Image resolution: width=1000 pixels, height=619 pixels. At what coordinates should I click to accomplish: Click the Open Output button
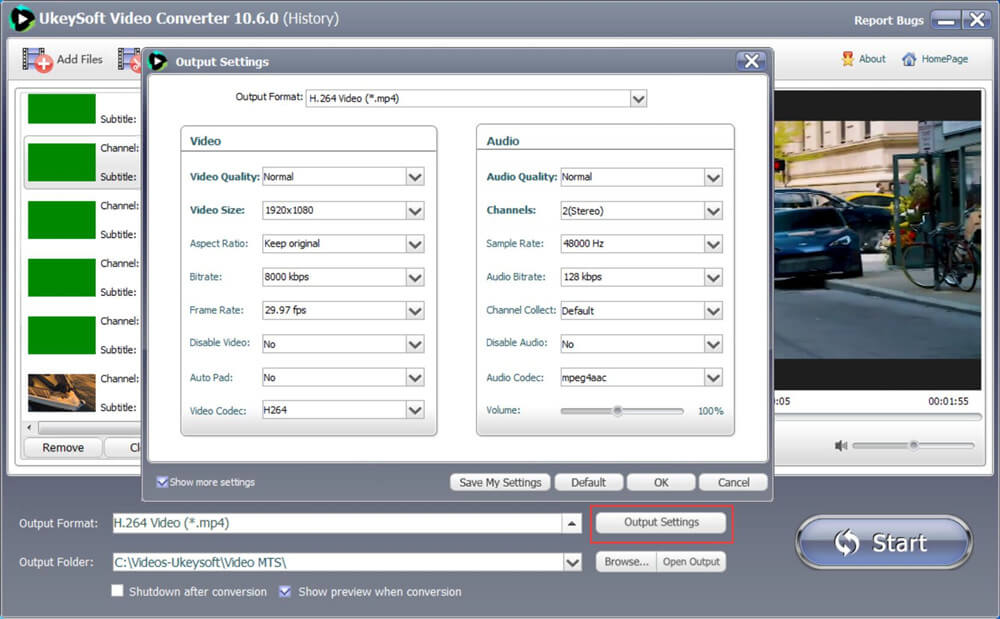click(x=691, y=562)
